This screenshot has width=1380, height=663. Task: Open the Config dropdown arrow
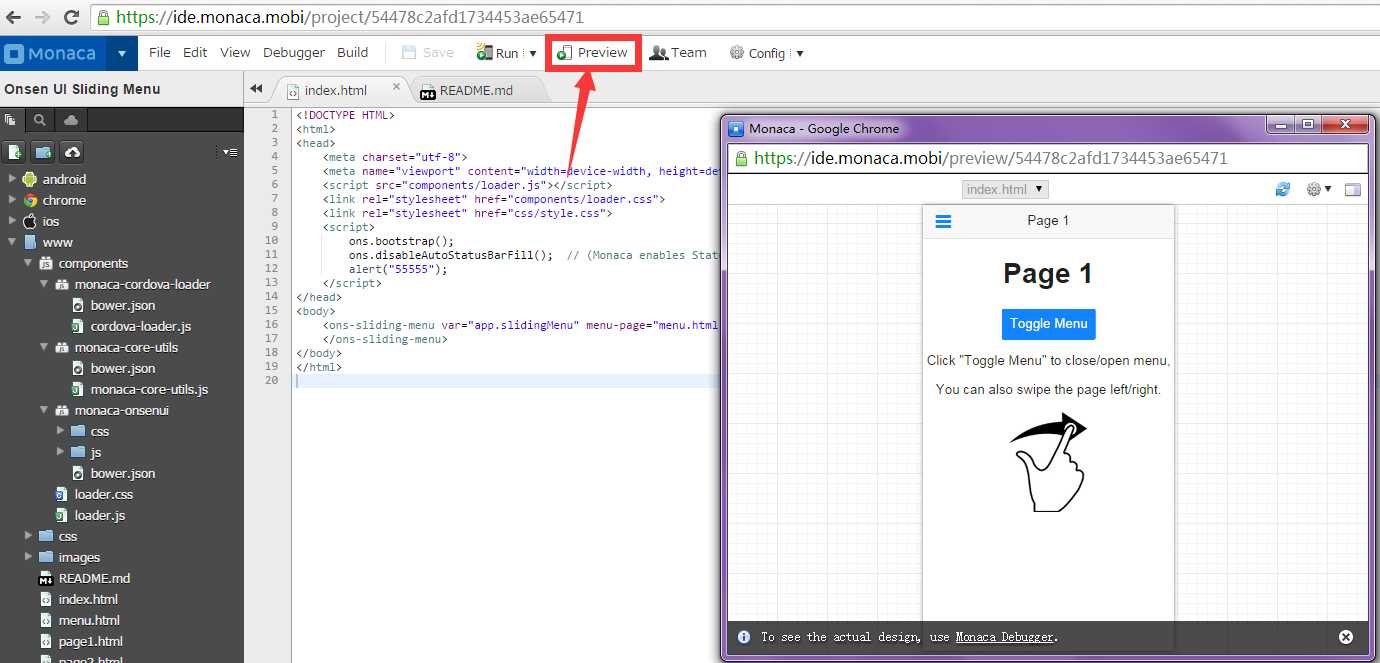[799, 54]
